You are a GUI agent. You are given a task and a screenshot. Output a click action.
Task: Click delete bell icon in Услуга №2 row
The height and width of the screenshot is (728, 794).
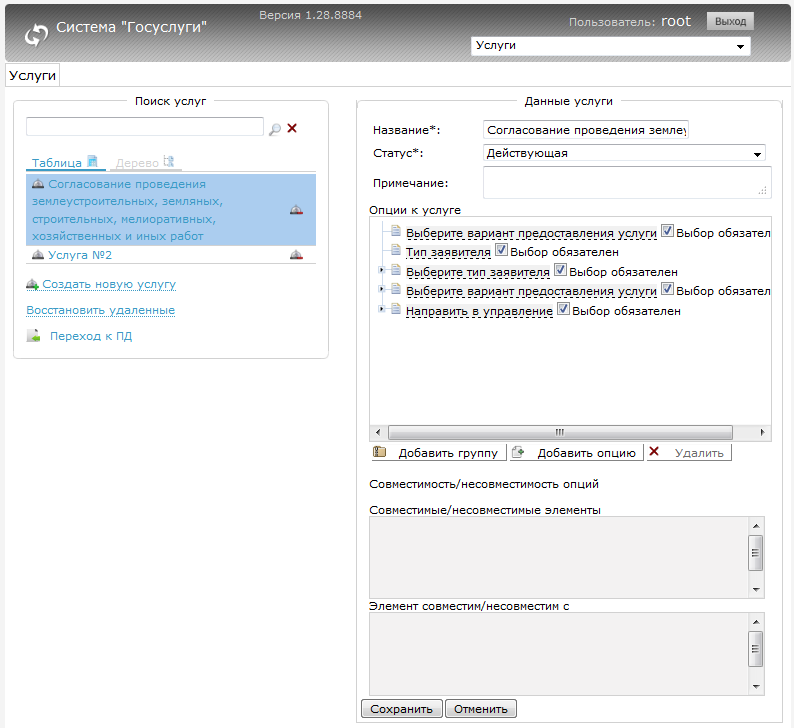click(296, 255)
